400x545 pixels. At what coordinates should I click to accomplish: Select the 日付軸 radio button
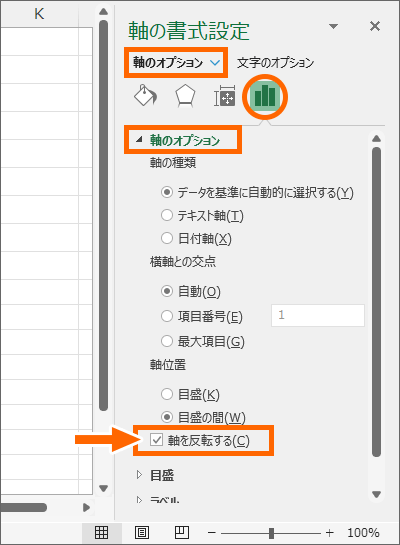coord(167,238)
